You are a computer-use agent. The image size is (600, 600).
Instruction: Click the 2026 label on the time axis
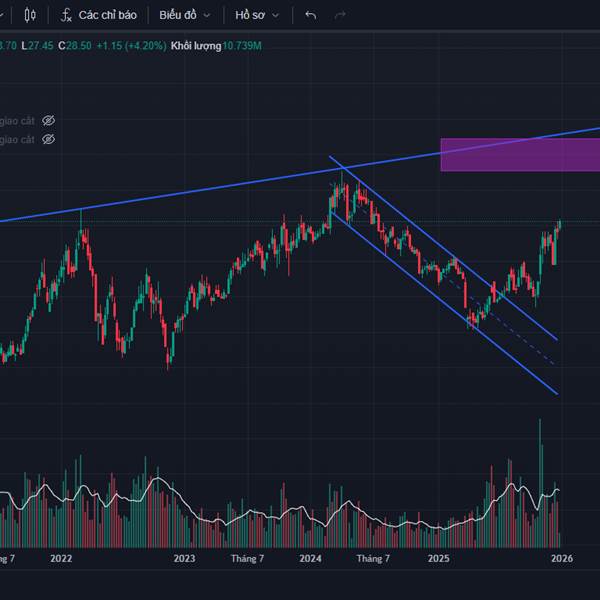(x=562, y=557)
